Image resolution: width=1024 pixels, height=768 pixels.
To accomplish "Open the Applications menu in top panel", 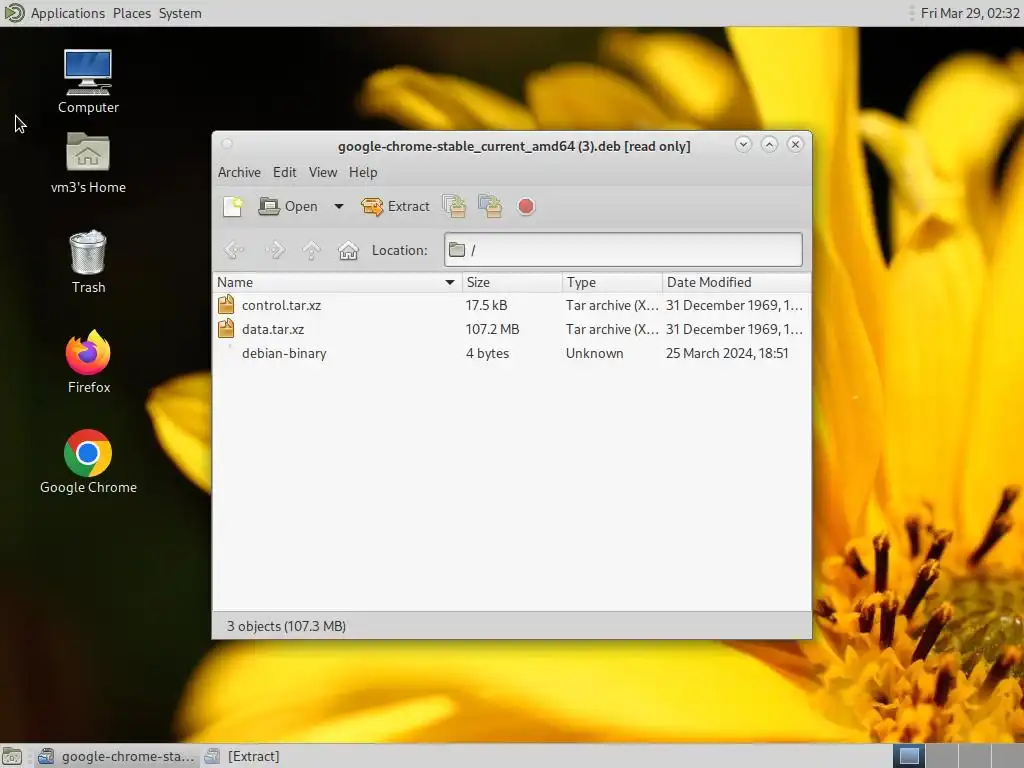I will 68,13.
